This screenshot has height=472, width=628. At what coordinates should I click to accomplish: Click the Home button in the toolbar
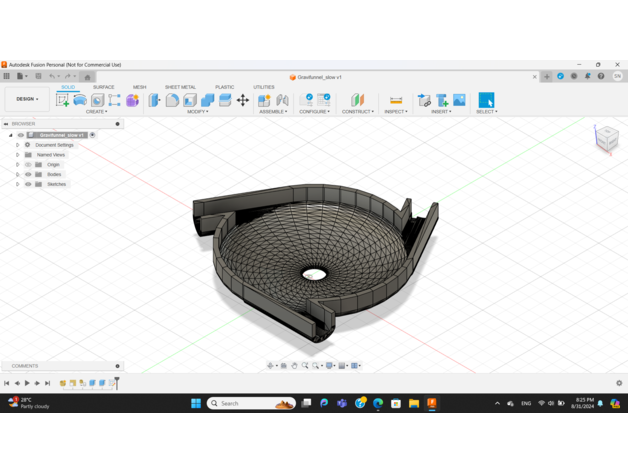pyautogui.click(x=87, y=76)
